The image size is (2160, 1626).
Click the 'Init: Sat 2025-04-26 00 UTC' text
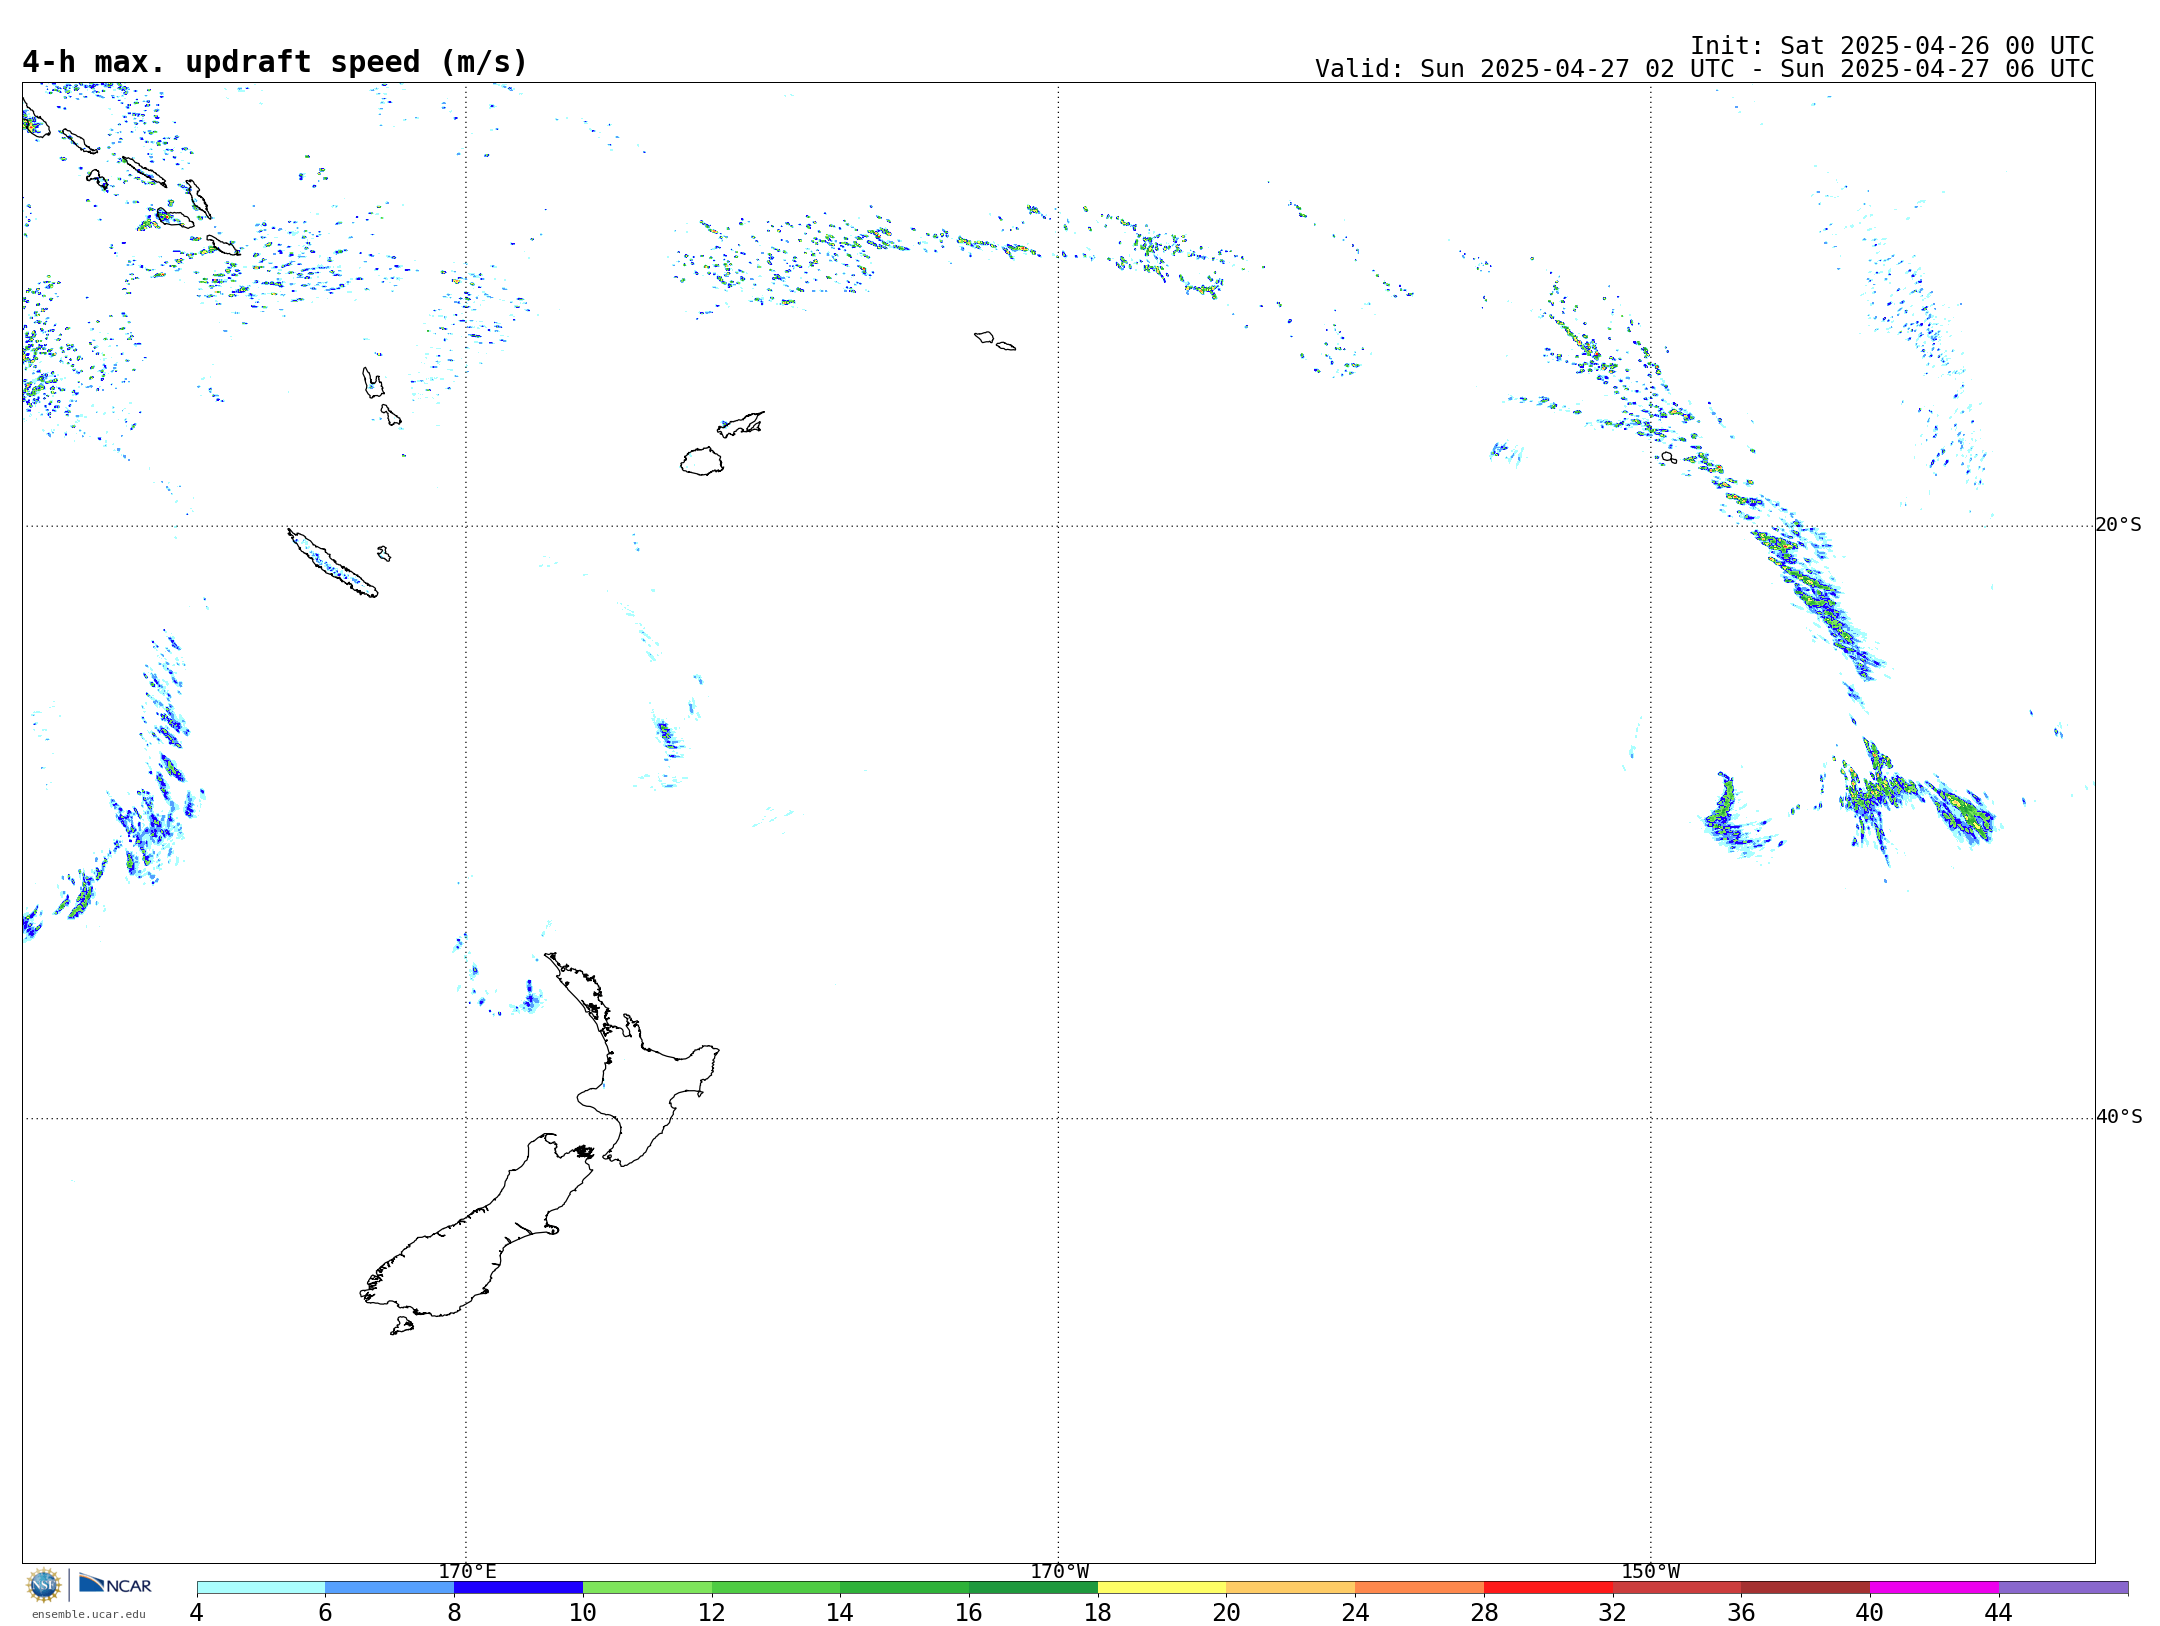tap(1892, 46)
